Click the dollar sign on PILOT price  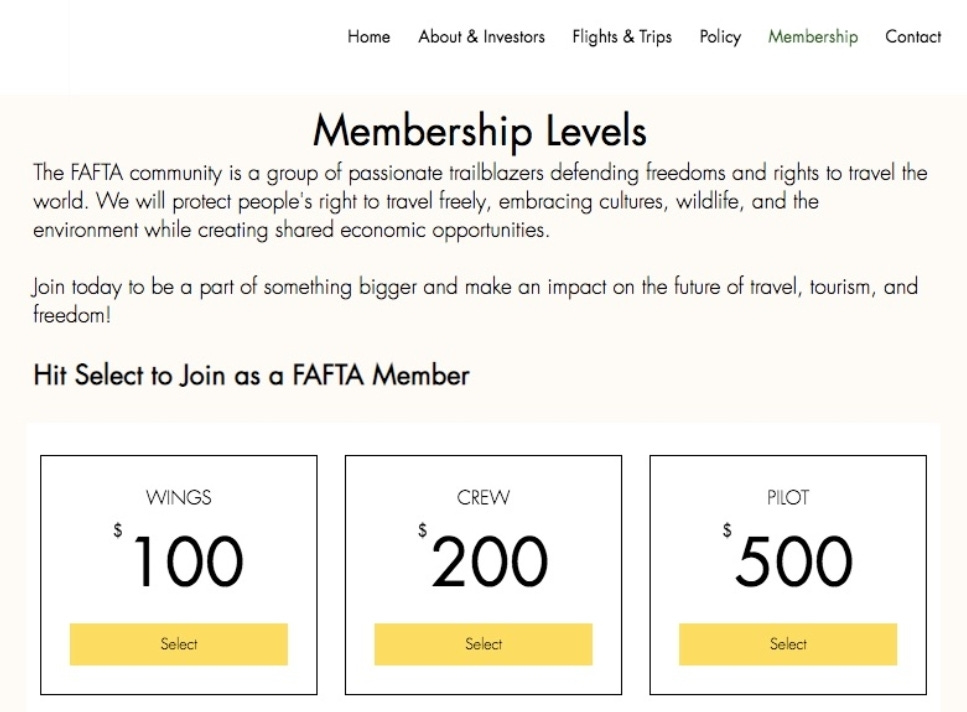point(726,530)
